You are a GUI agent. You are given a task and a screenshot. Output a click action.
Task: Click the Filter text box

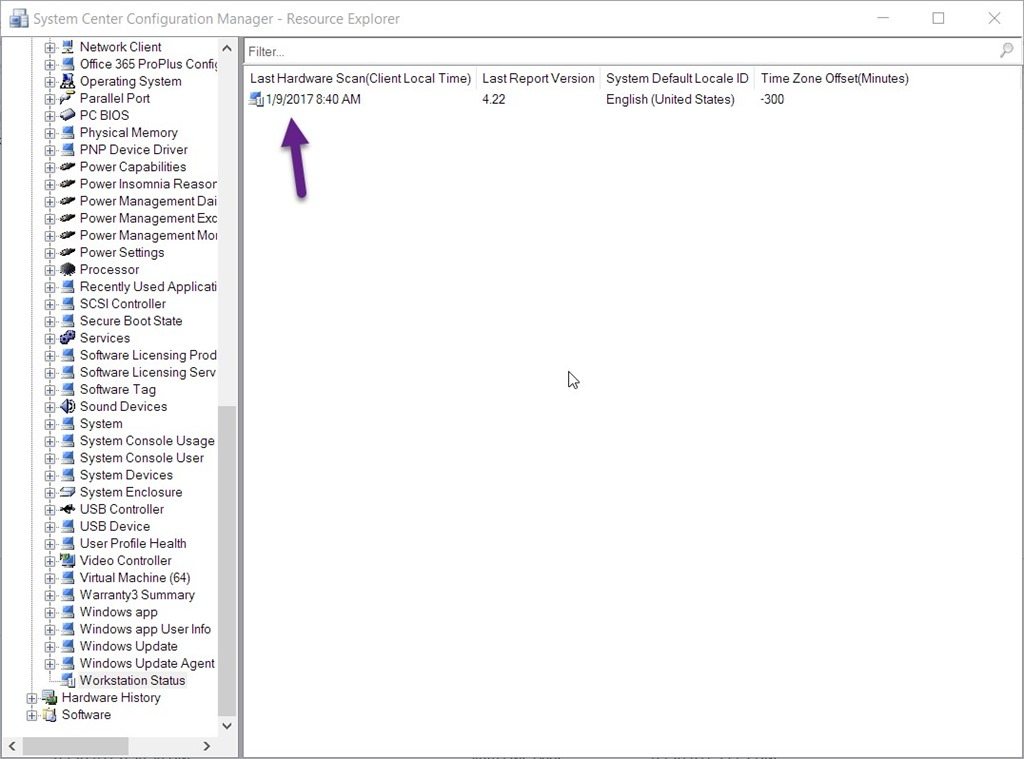click(x=620, y=51)
